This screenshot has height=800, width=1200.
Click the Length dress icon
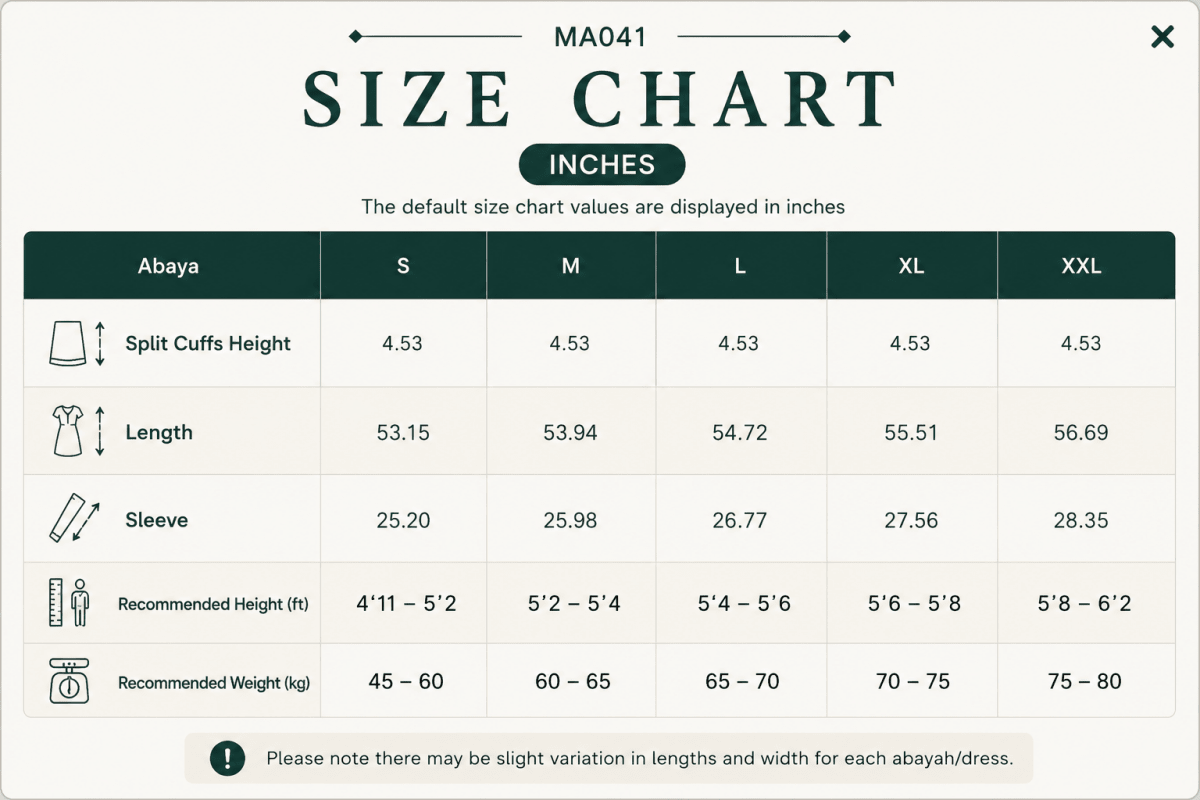[x=68, y=432]
